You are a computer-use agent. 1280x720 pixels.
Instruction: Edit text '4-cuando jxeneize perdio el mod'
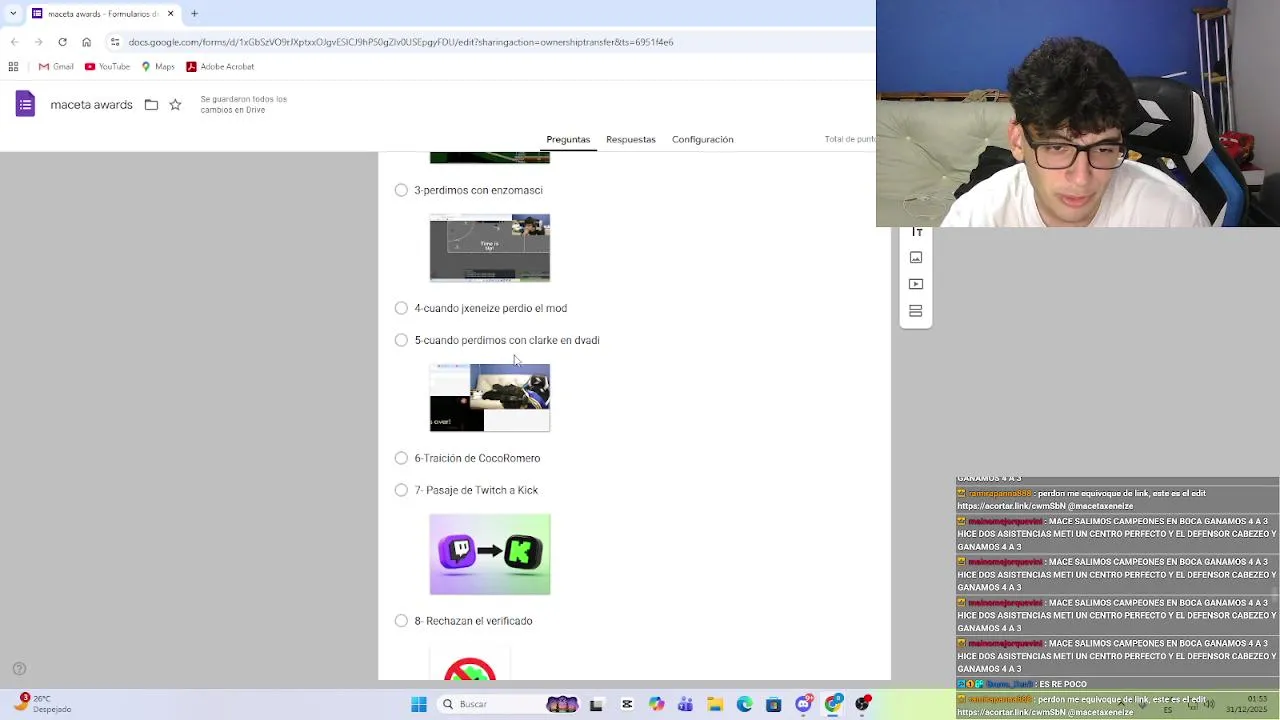[491, 308]
